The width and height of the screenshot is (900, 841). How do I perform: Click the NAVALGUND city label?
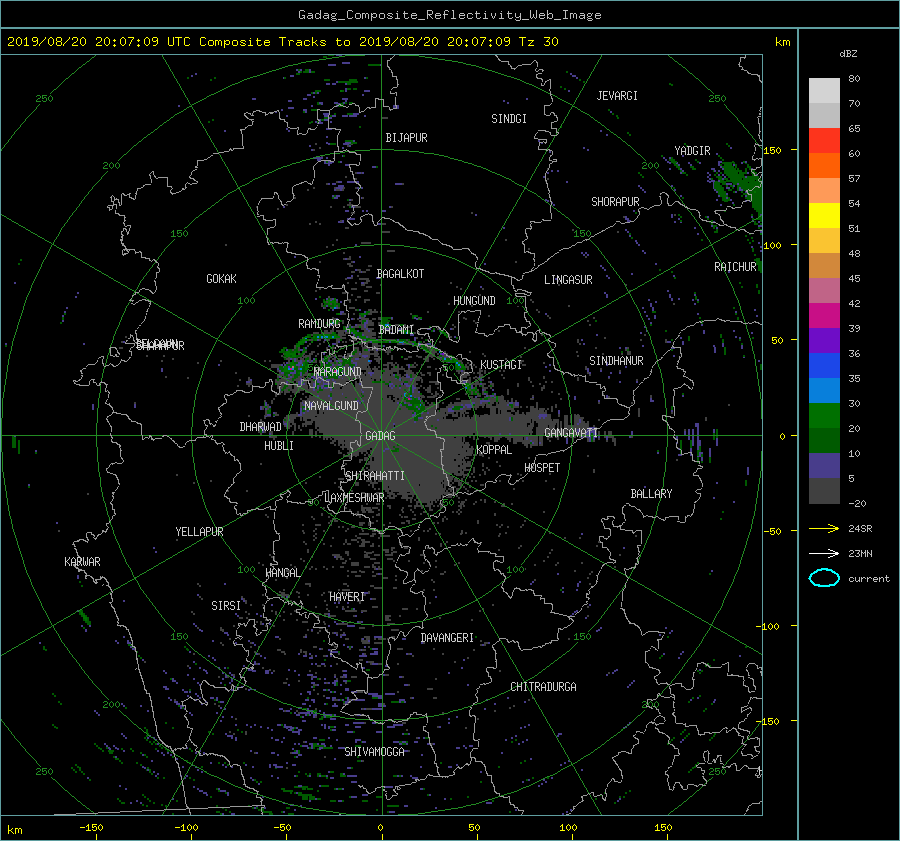click(x=331, y=406)
